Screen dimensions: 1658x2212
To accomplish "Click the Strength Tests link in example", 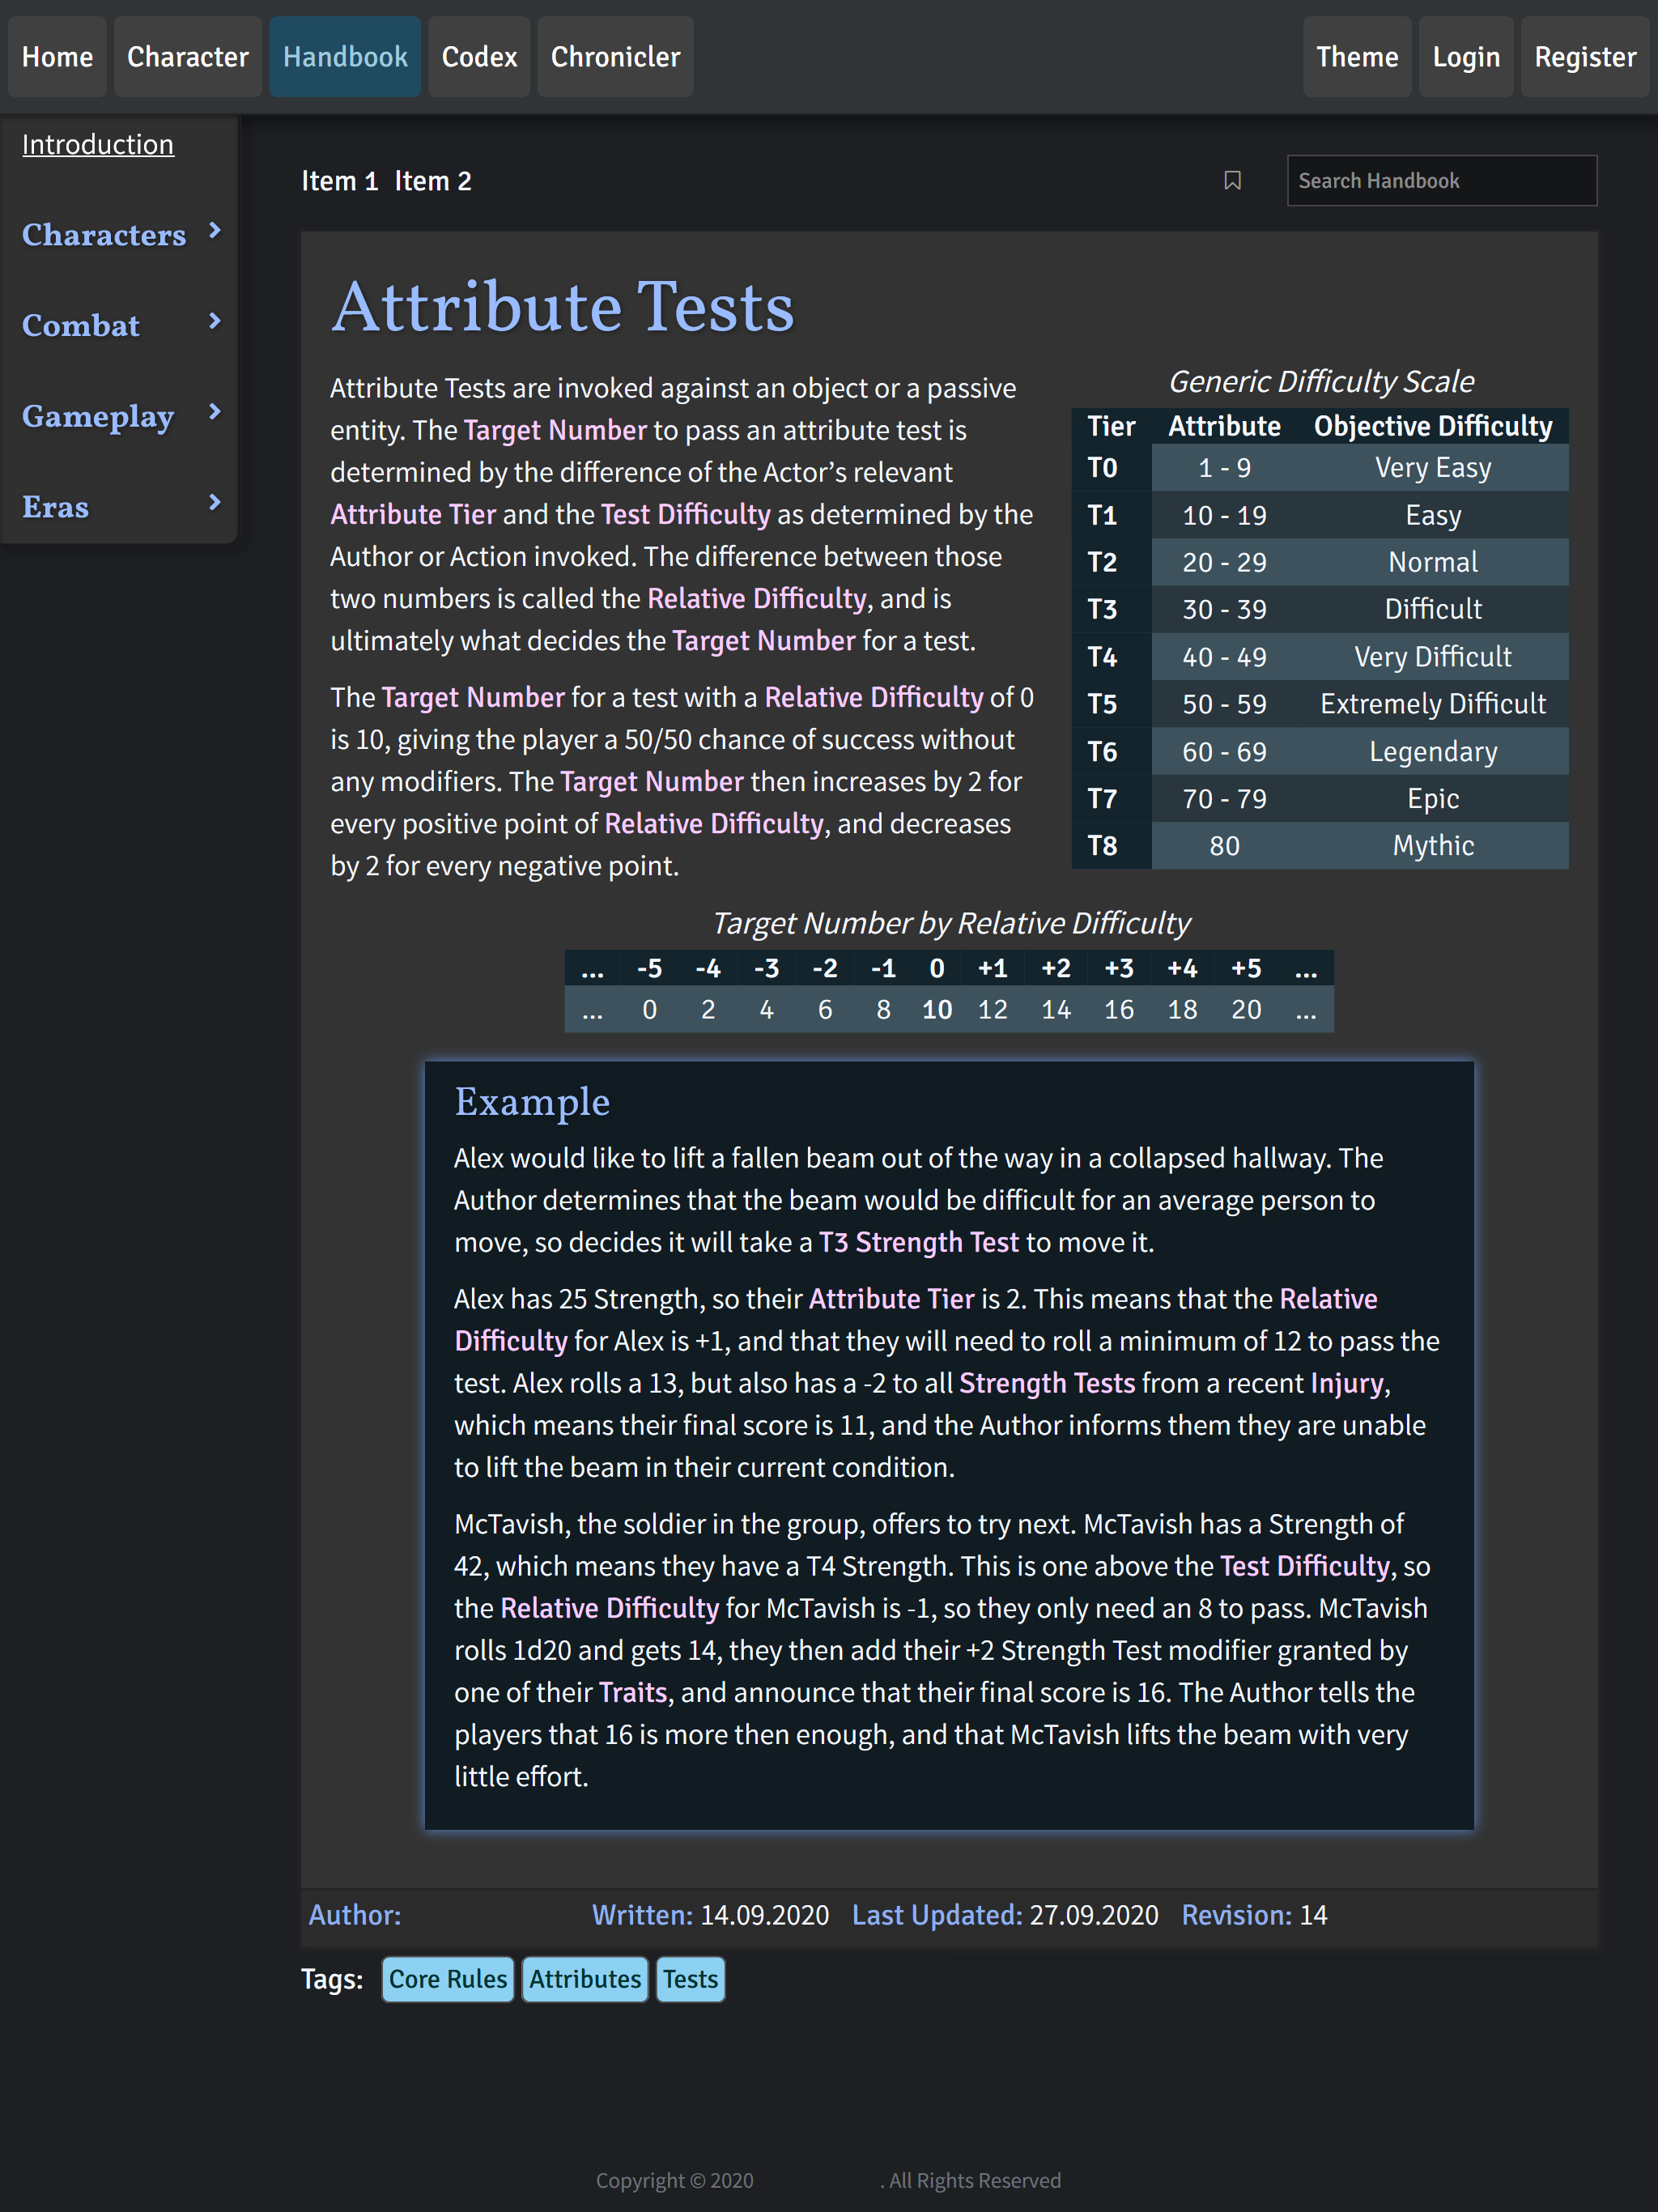I will tap(1047, 1383).
